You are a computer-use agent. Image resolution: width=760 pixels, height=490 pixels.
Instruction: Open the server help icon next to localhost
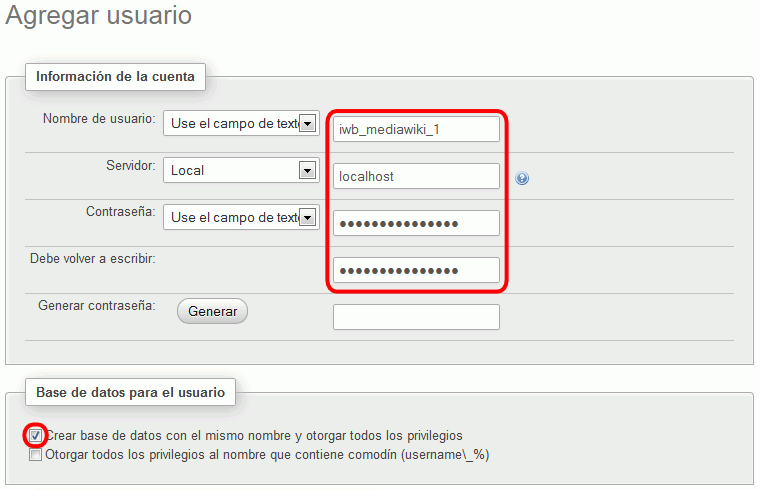(522, 178)
